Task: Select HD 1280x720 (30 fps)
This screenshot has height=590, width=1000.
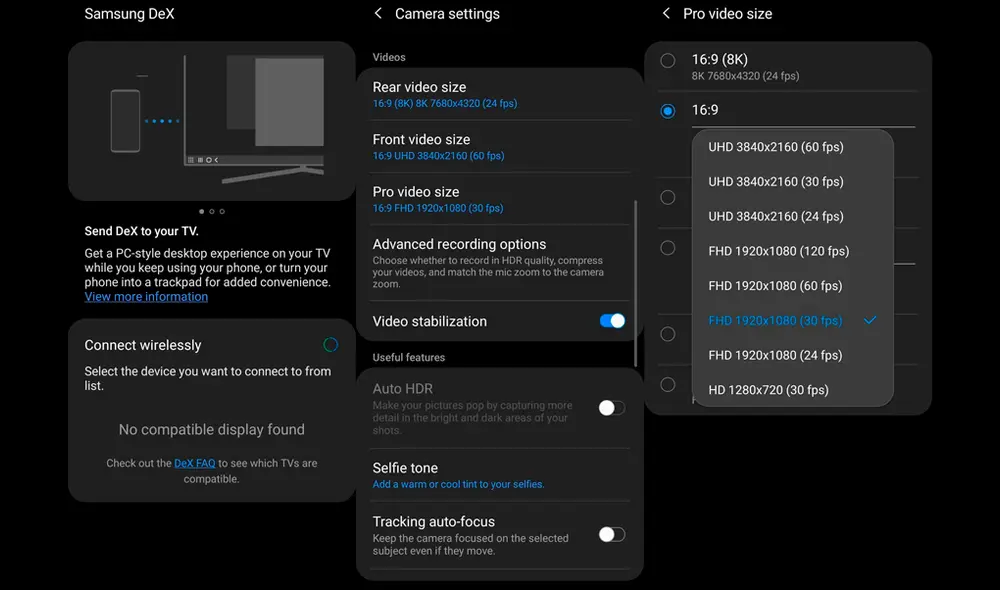Action: tap(766, 389)
